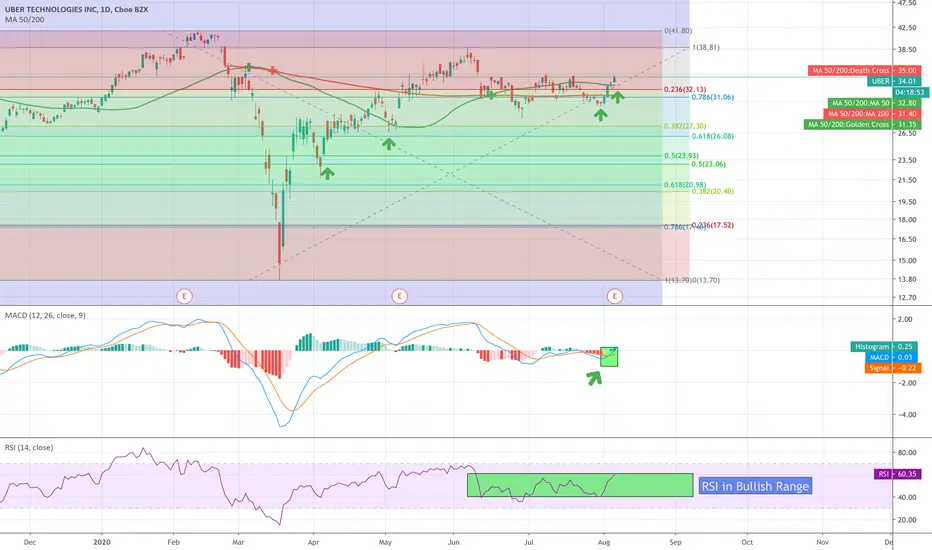Click the 0.618(26.08) Fibonacci label
Viewport: 932px width, 550px height.
coord(712,136)
